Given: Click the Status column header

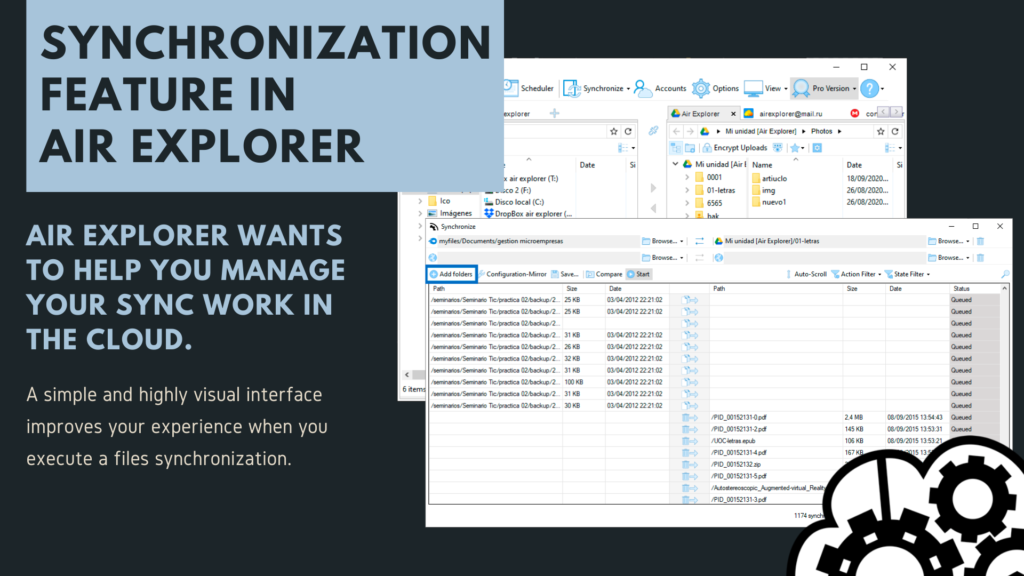Looking at the screenshot, I should (961, 289).
